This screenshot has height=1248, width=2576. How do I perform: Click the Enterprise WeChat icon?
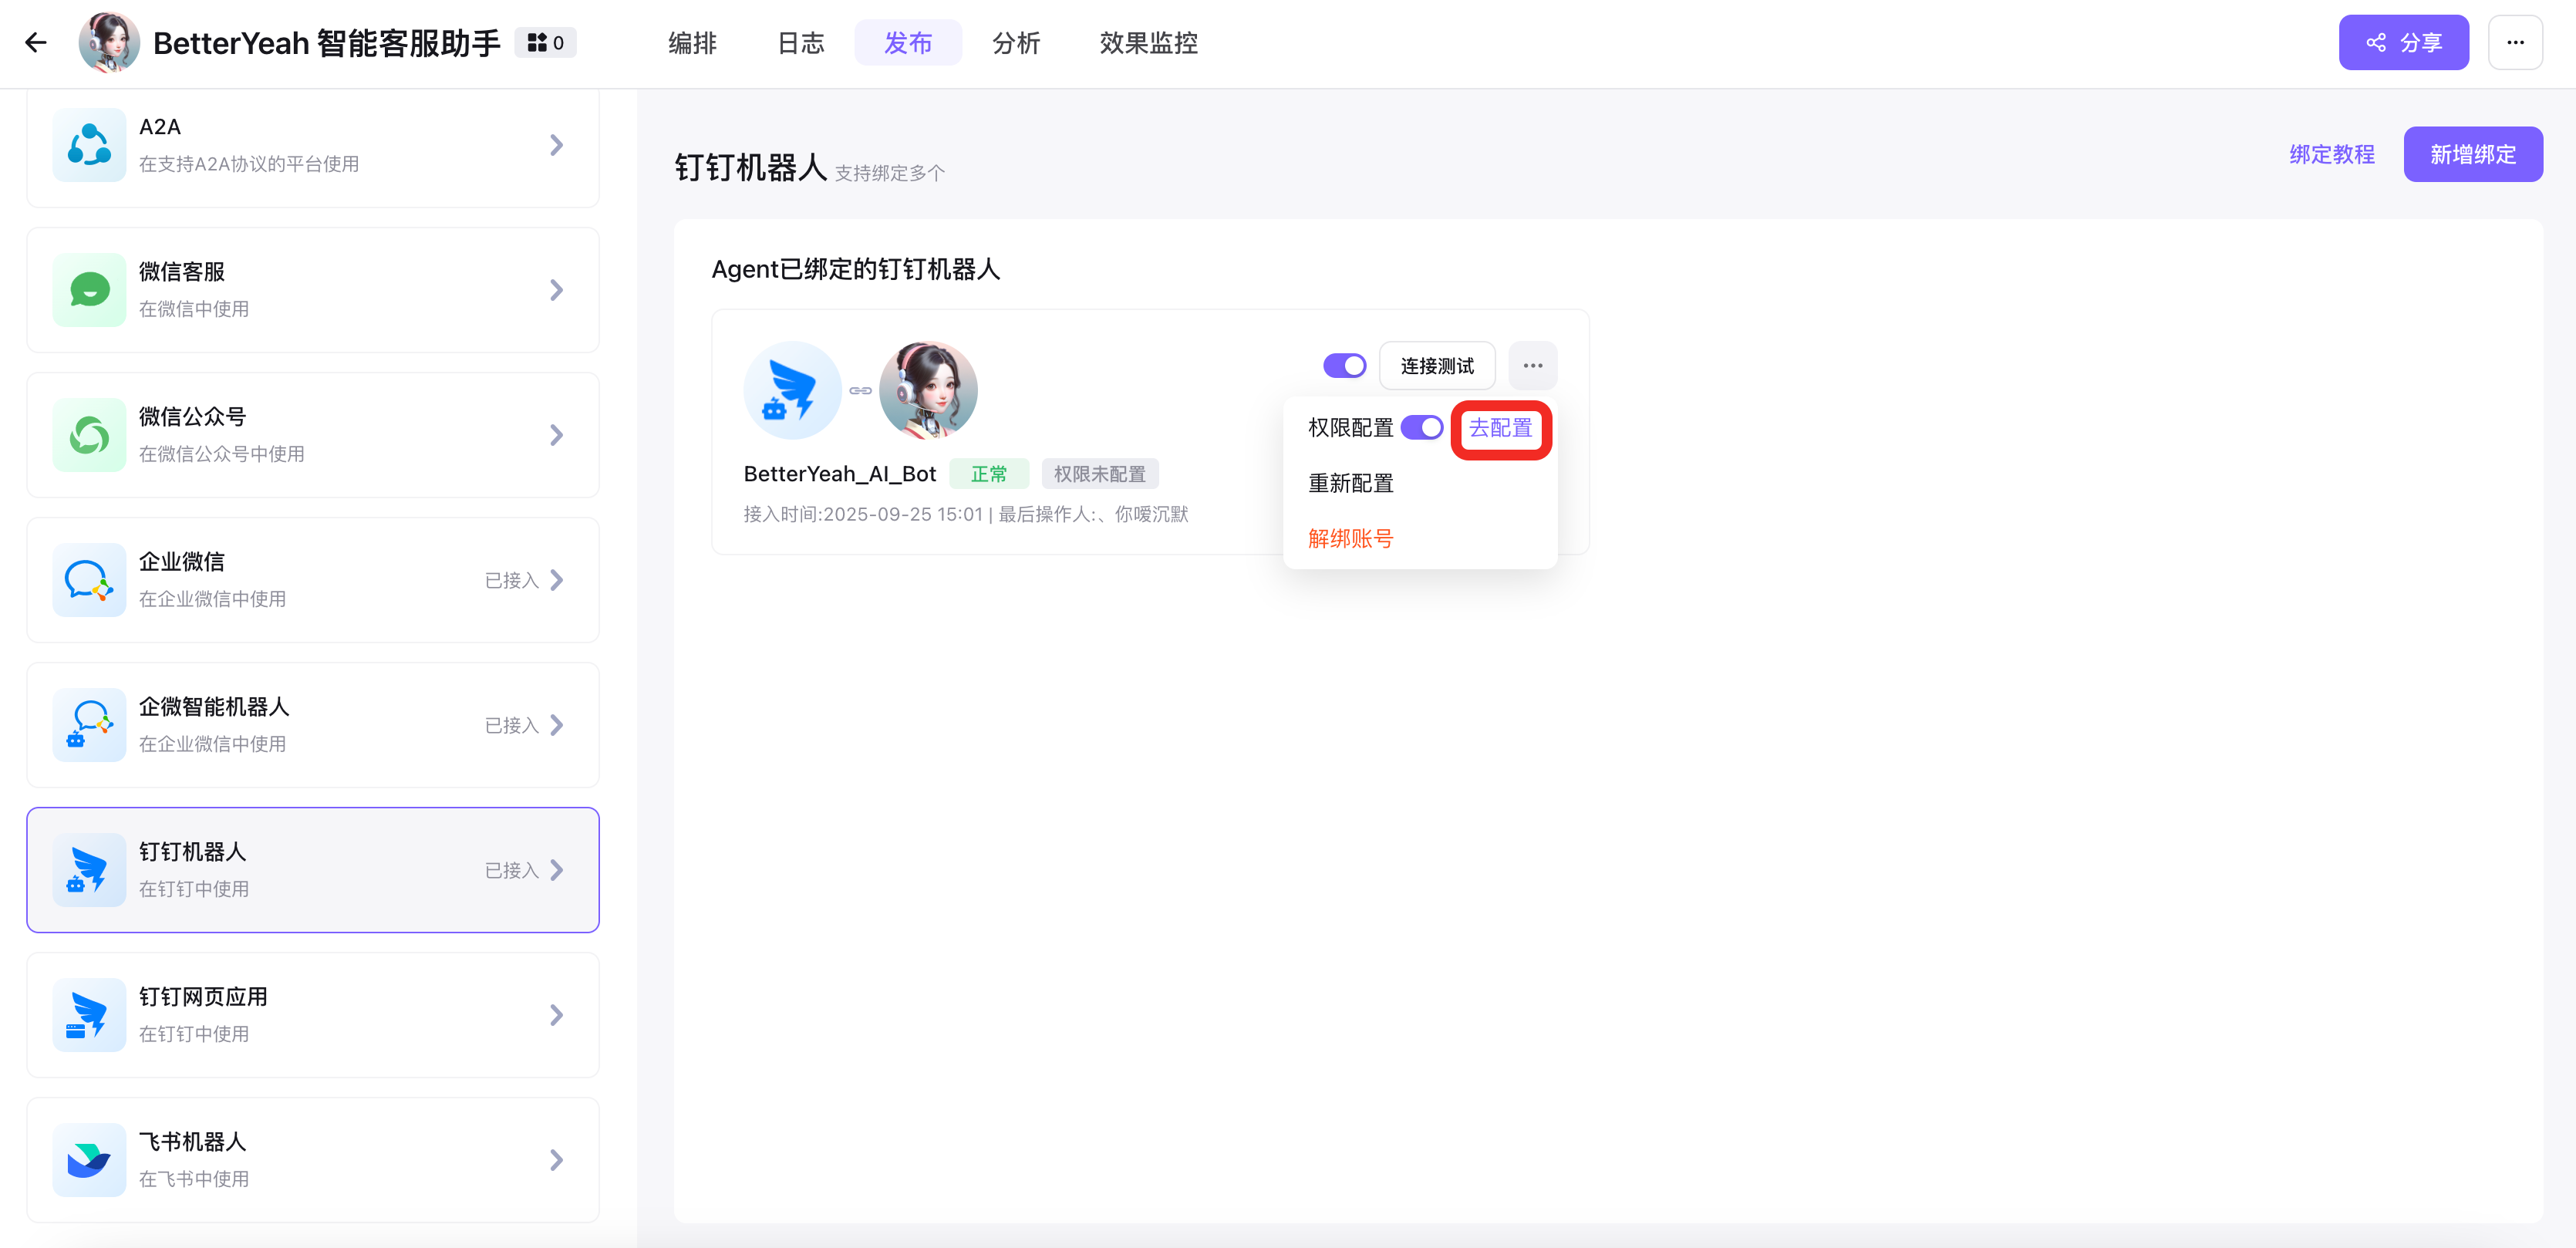[89, 580]
